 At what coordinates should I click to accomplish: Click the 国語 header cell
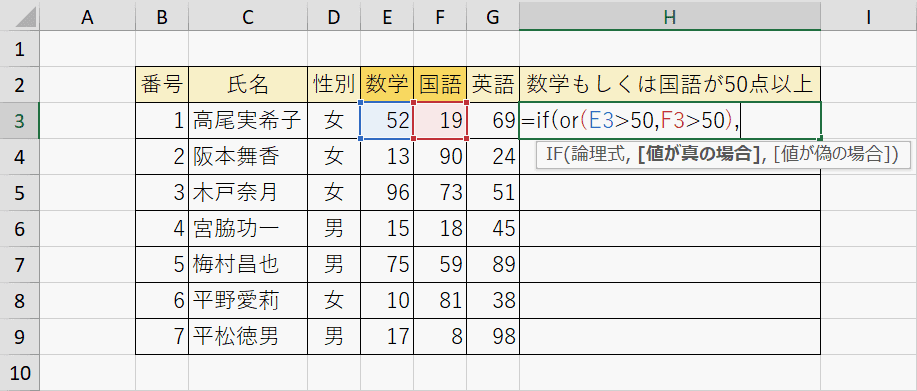[440, 85]
